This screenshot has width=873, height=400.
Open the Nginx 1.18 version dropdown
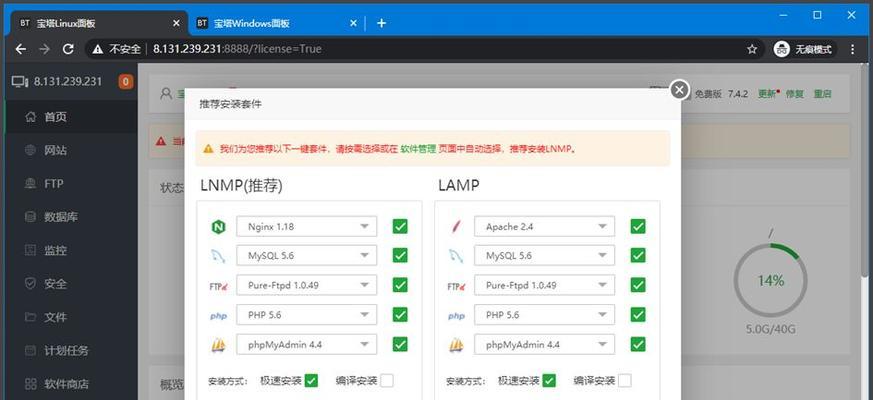(307, 227)
